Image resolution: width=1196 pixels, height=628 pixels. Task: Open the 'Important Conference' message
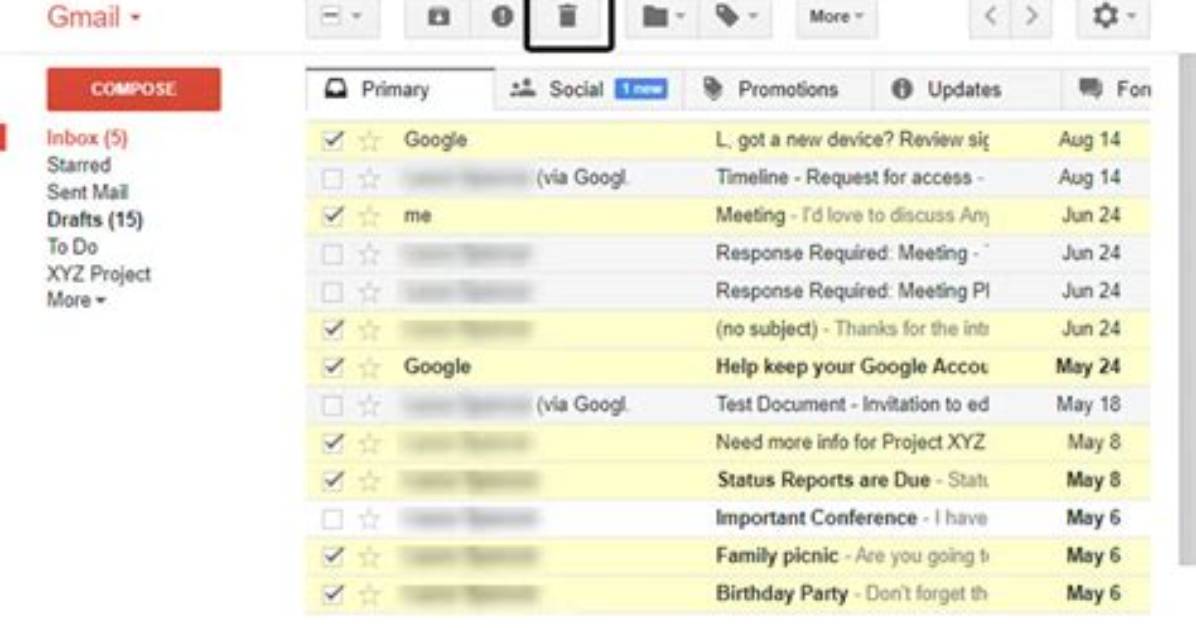click(728, 519)
